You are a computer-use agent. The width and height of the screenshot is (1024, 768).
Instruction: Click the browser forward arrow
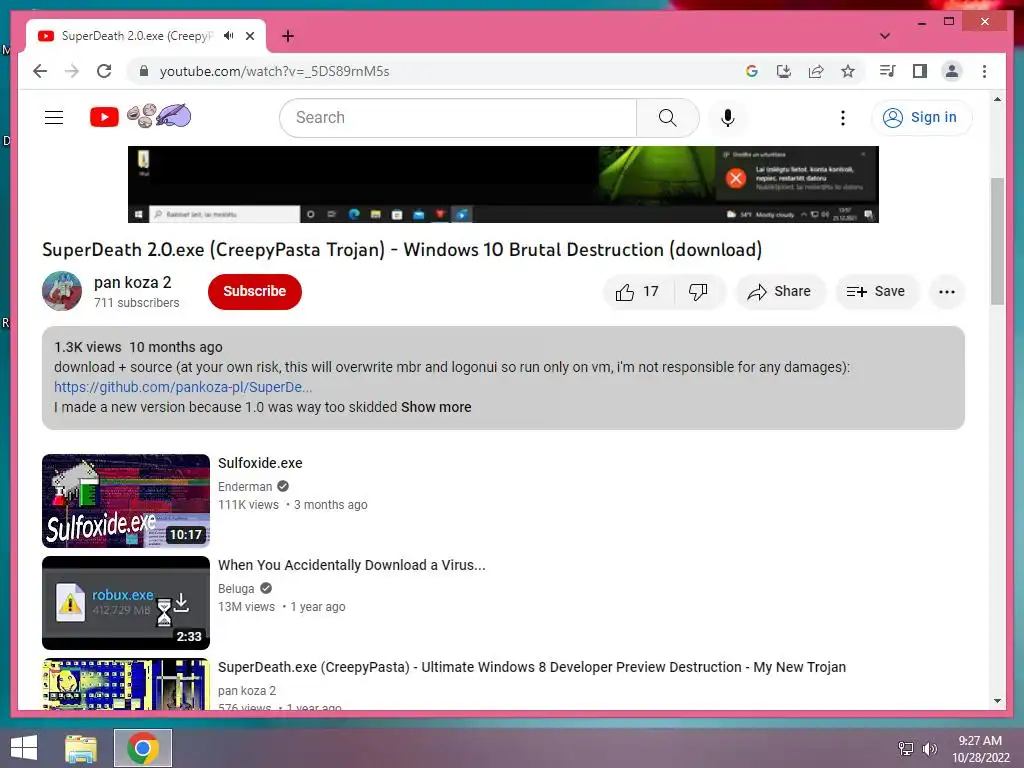72,71
